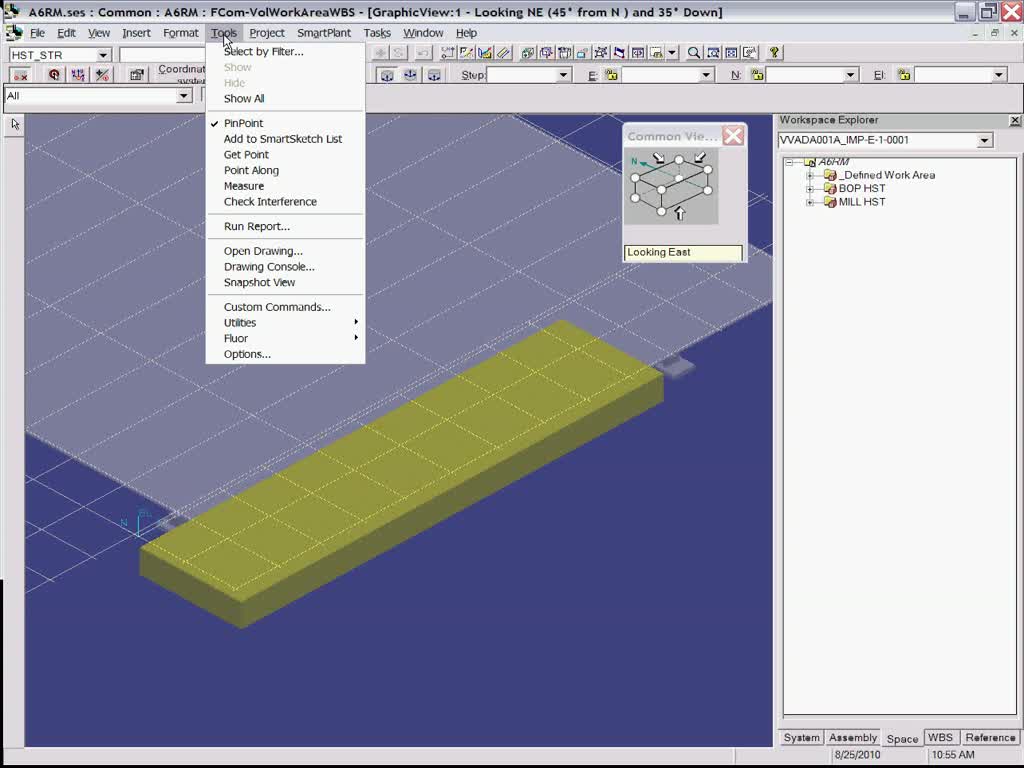Click the star-and-line icon left of properties icon
The height and width of the screenshot is (768, 1024).
102,75
